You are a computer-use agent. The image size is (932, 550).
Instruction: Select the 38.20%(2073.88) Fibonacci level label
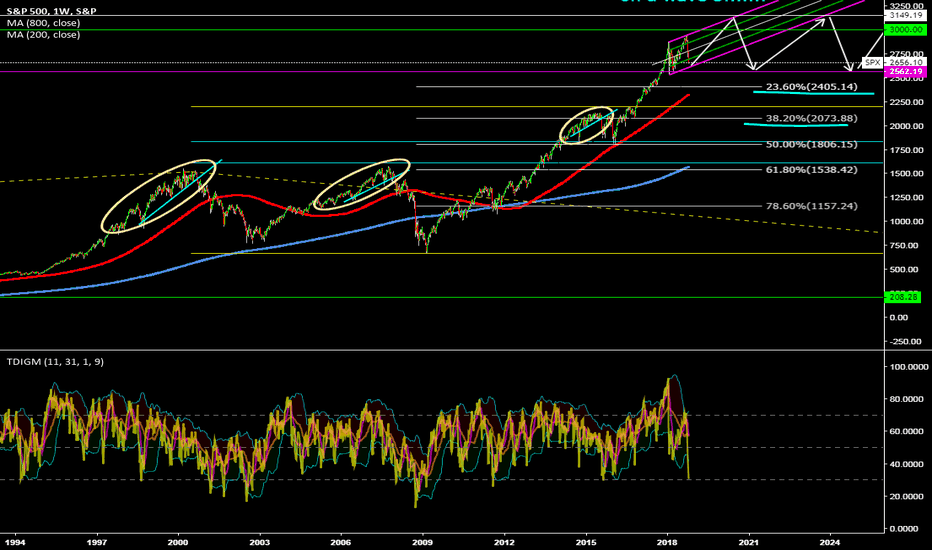(811, 118)
